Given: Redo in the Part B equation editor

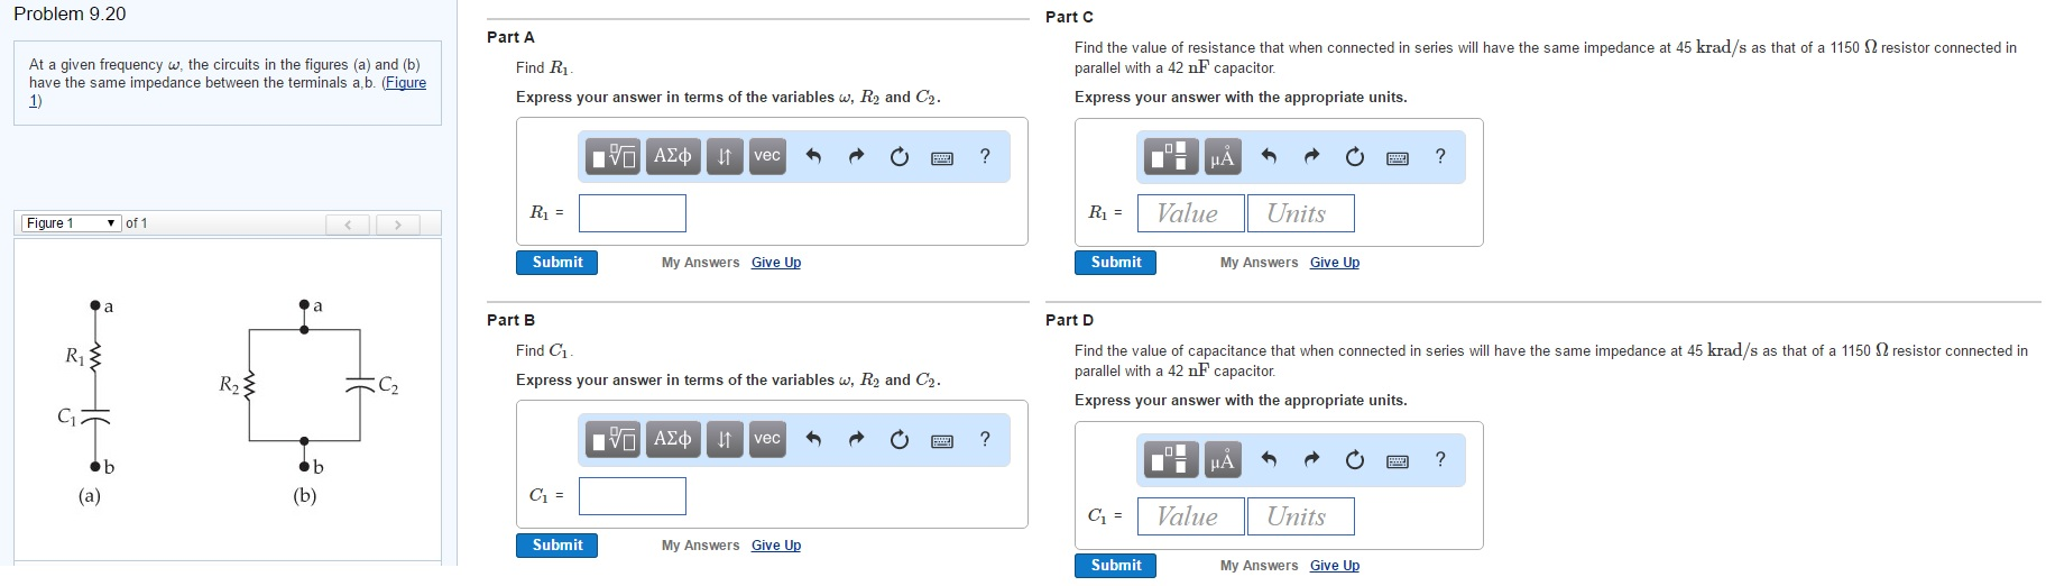Looking at the screenshot, I should 856,439.
